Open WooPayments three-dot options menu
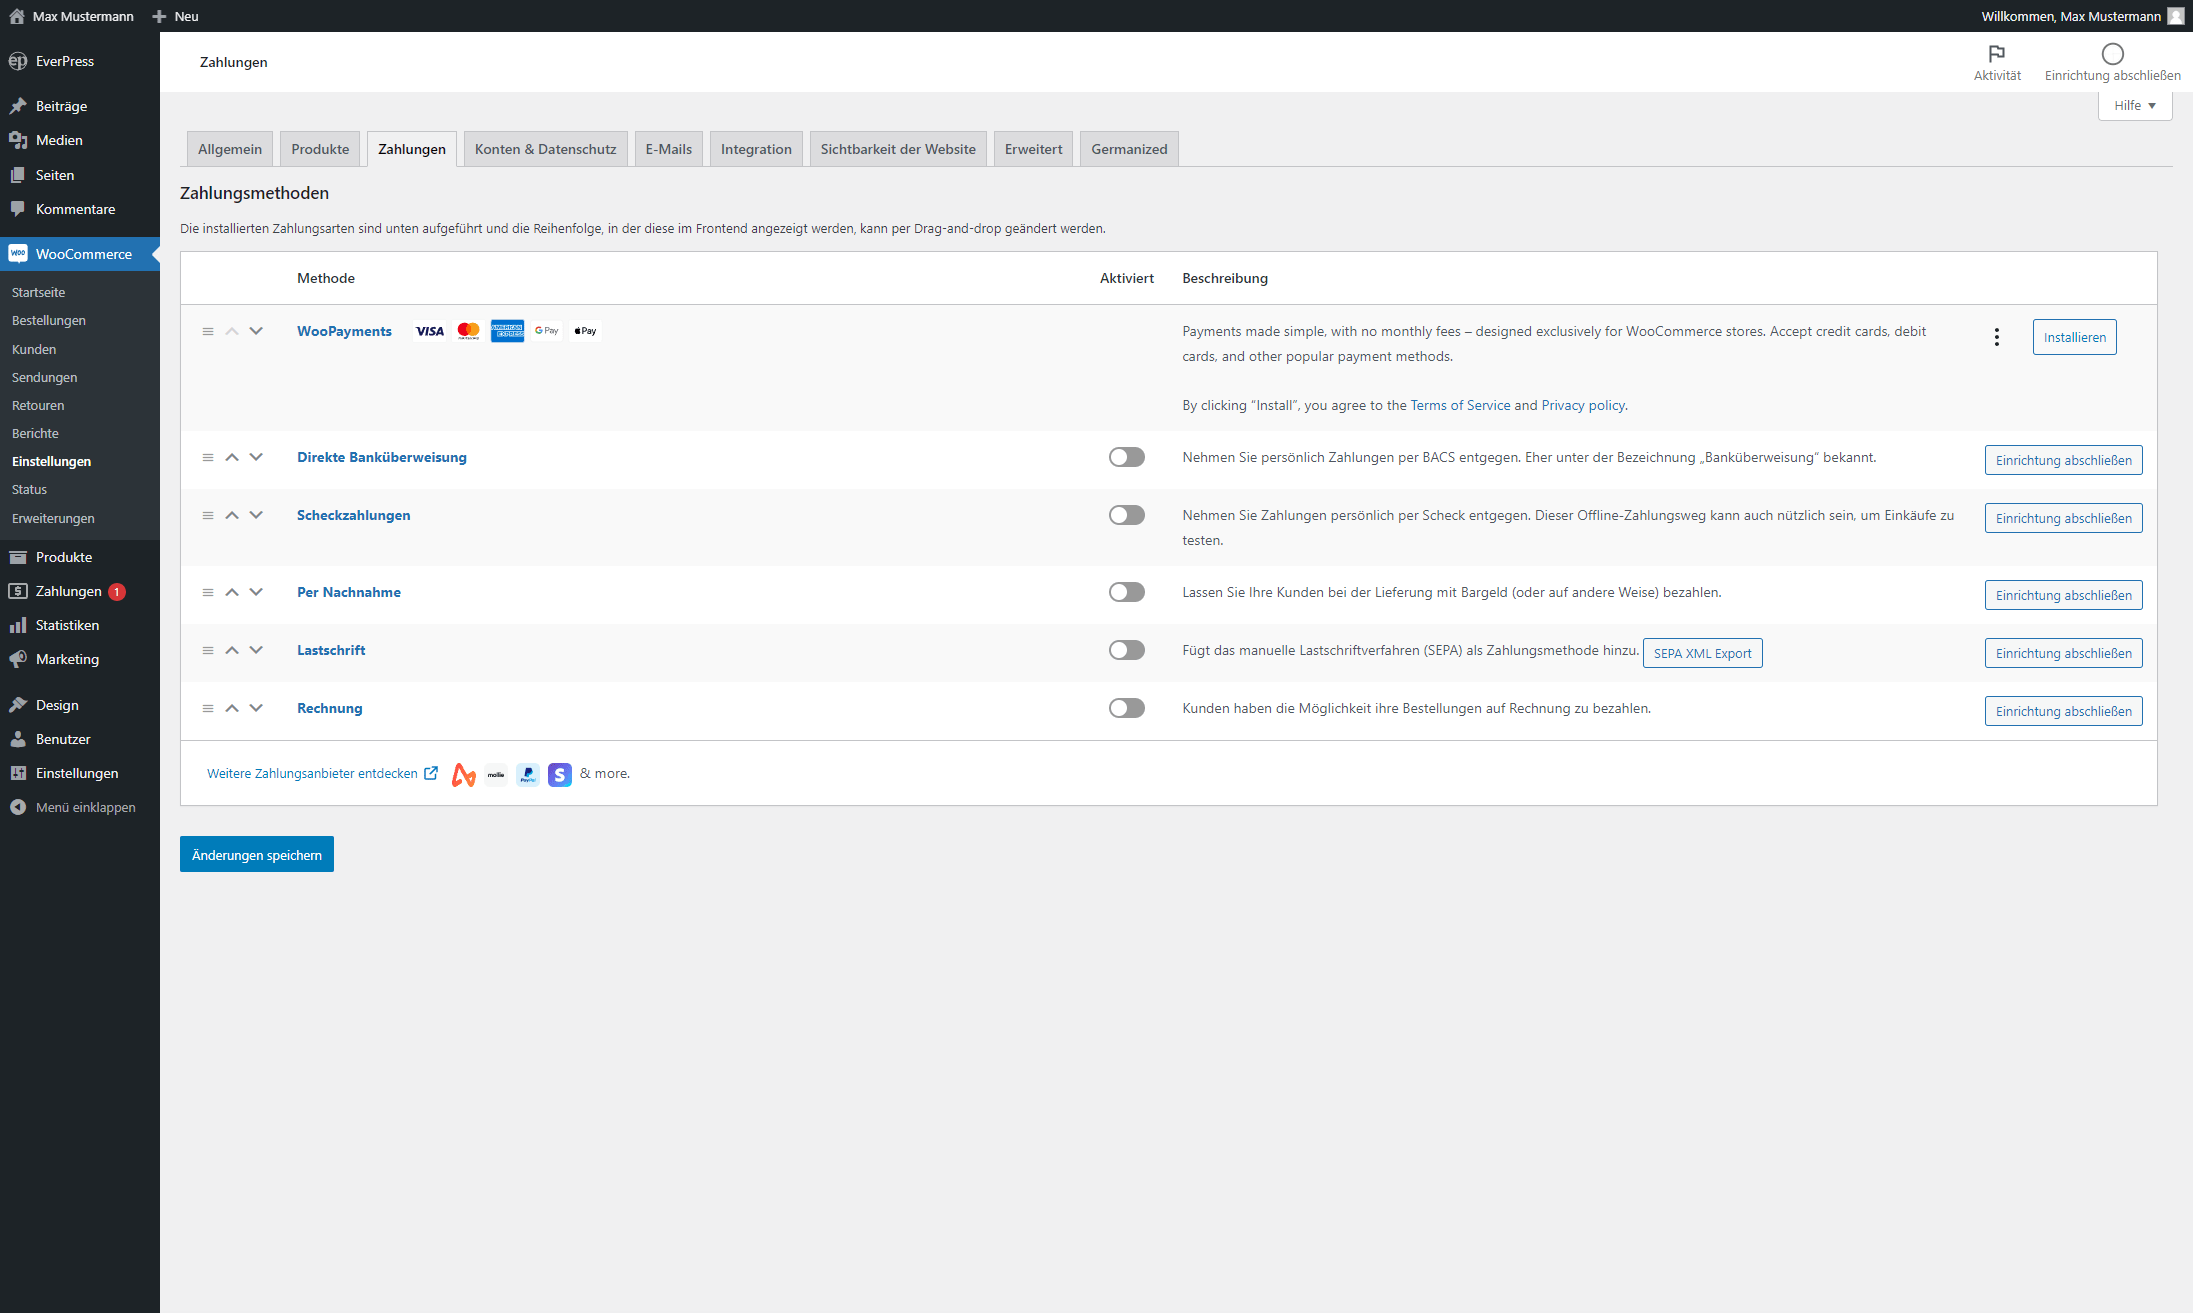 click(1996, 337)
